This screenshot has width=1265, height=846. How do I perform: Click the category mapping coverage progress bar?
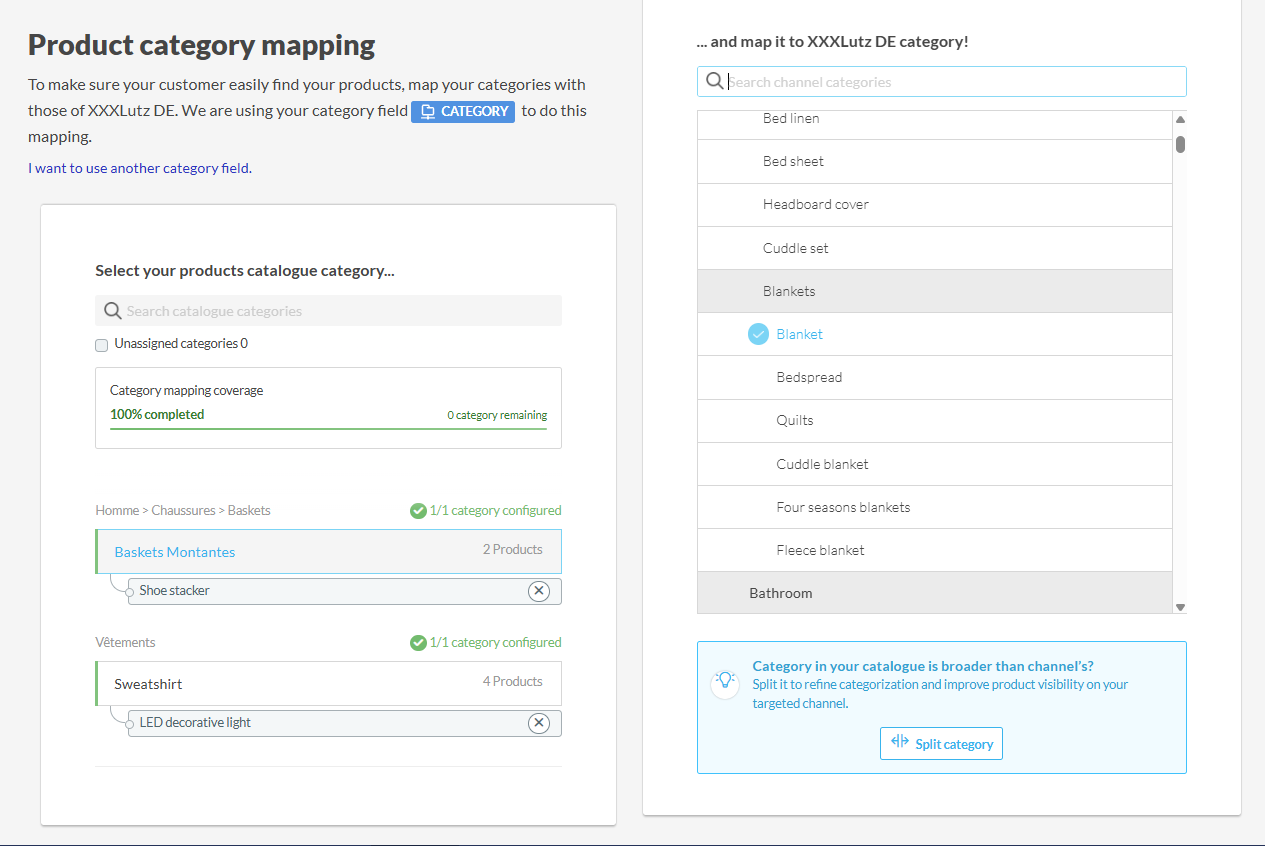[328, 429]
